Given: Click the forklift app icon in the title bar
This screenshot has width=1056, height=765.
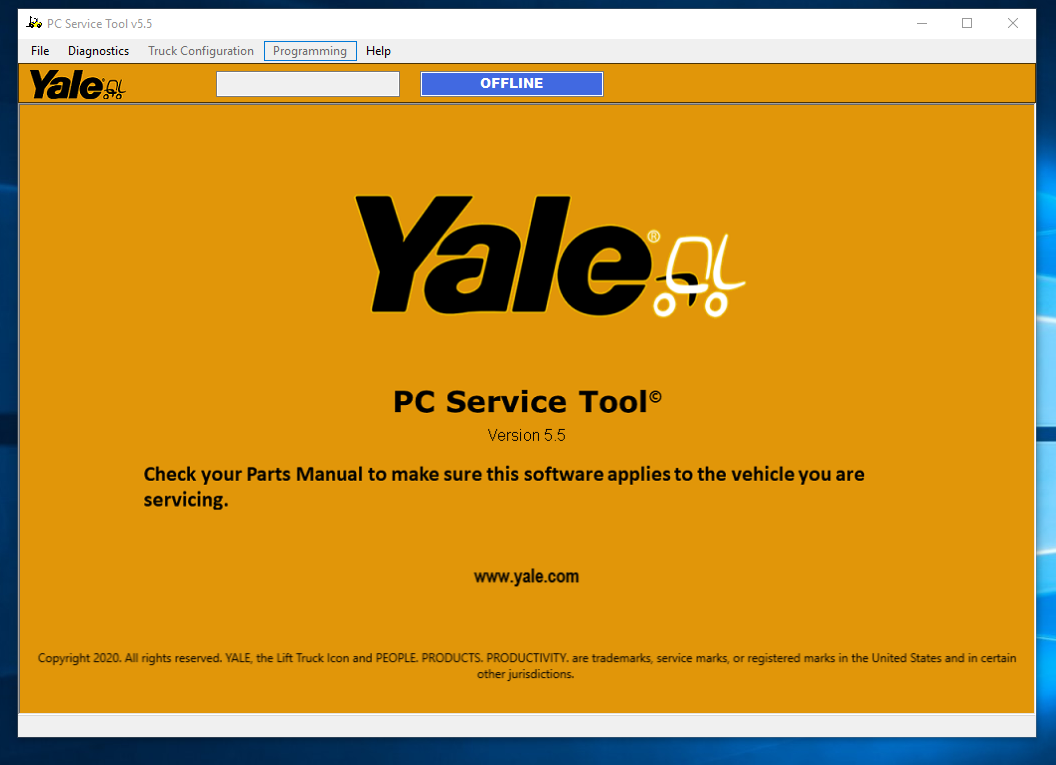Looking at the screenshot, I should 34,23.
